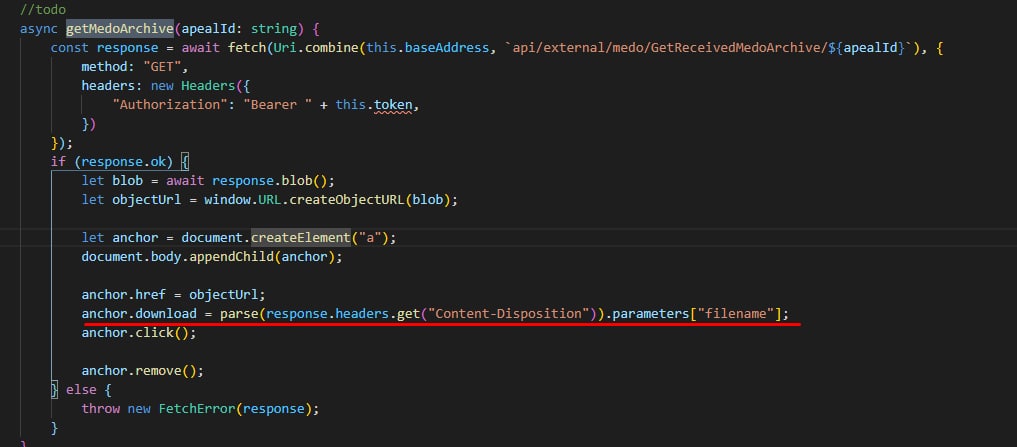This screenshot has height=447, width=1017.
Task: Click the GetReceivedMedoArchive URL template string
Action: tap(709, 48)
